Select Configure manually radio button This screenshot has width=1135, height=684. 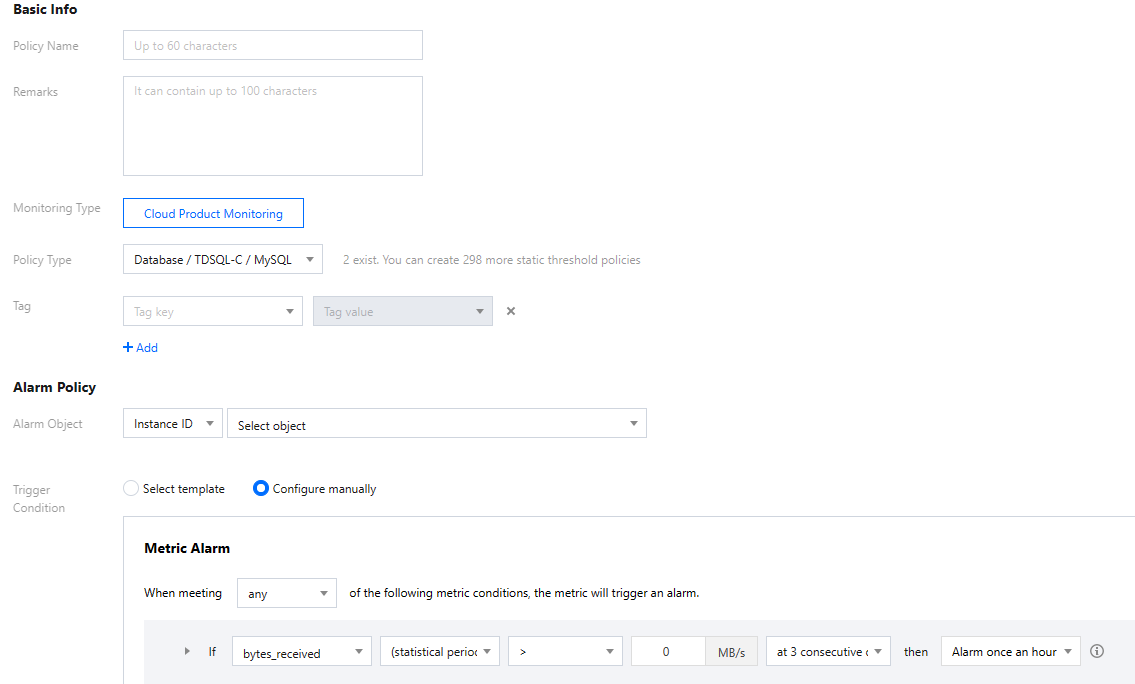(261, 489)
